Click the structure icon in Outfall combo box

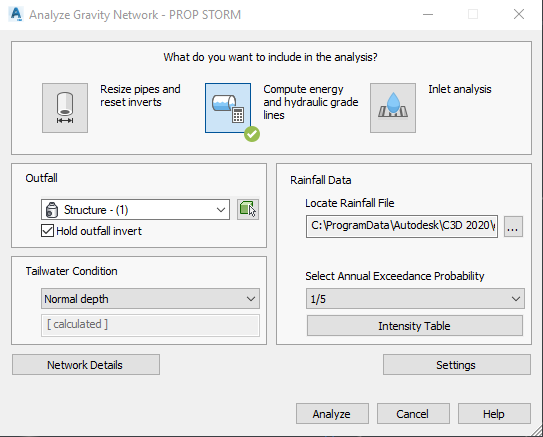click(x=52, y=209)
